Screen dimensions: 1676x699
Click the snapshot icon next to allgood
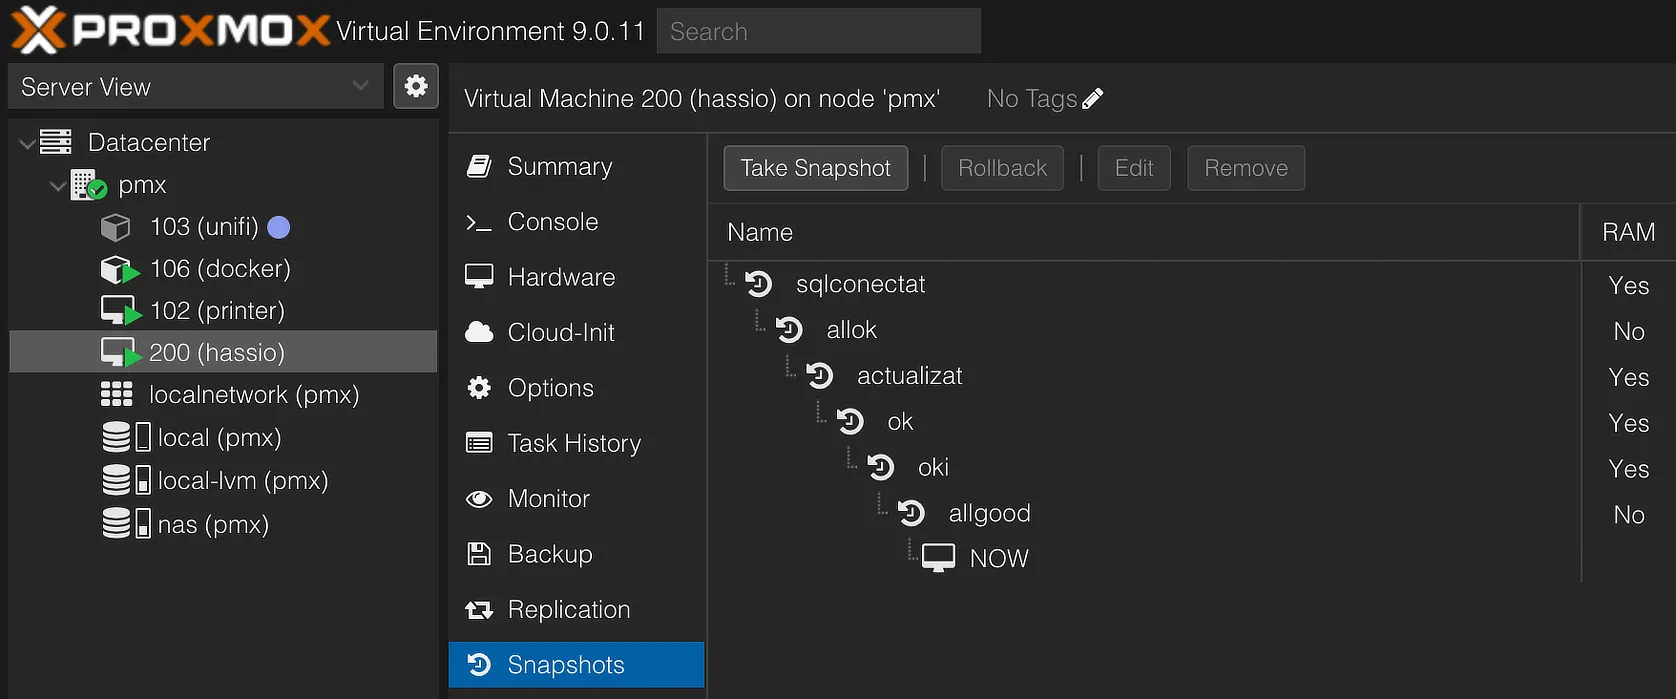[911, 513]
